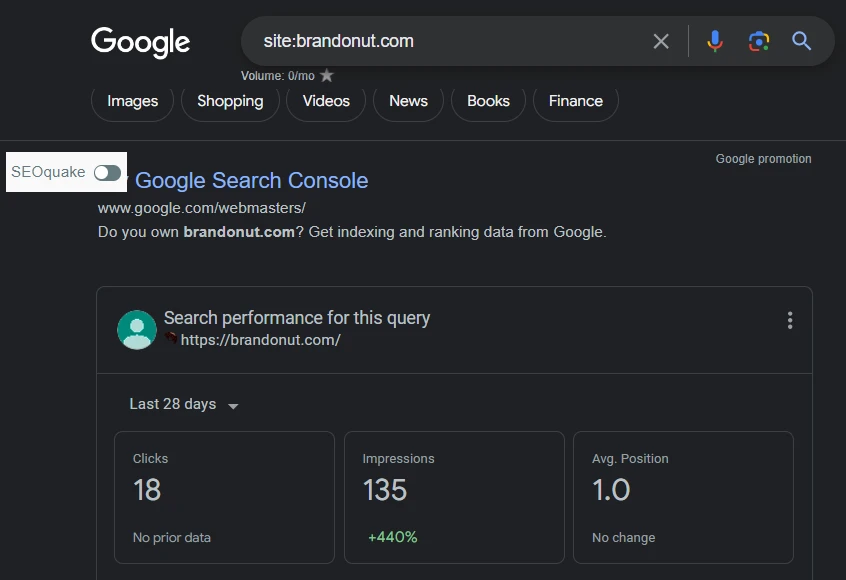Open the Last 28 days dropdown
This screenshot has height=580, width=846.
(x=181, y=404)
